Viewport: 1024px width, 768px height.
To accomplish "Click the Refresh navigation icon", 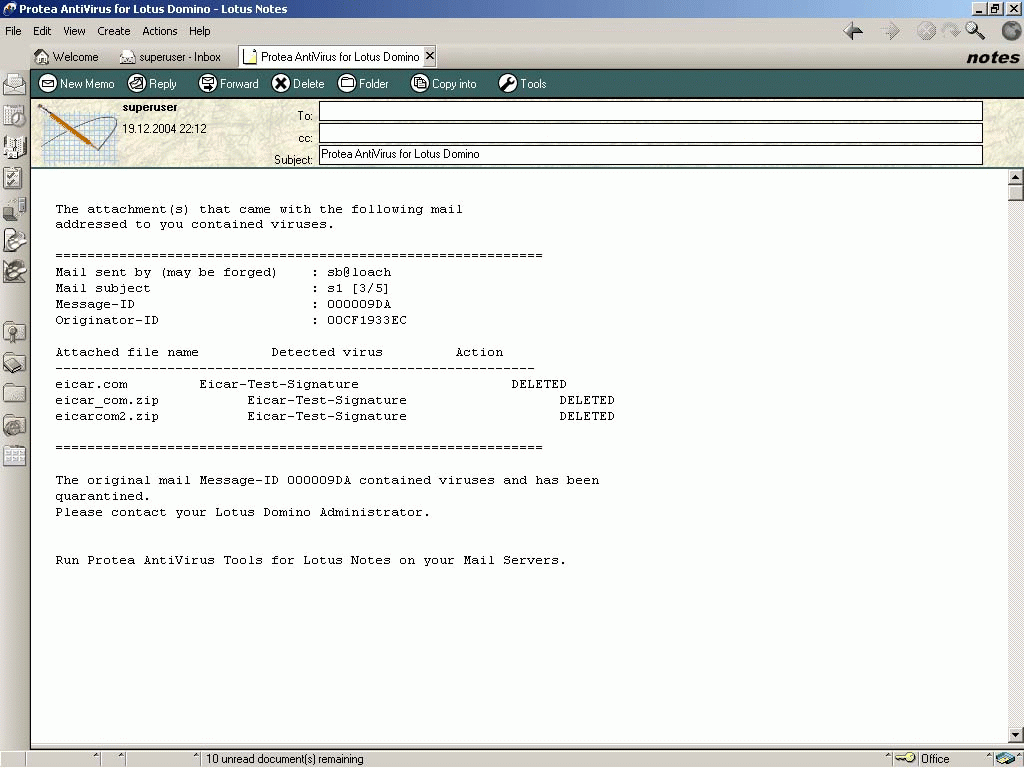I will click(951, 31).
